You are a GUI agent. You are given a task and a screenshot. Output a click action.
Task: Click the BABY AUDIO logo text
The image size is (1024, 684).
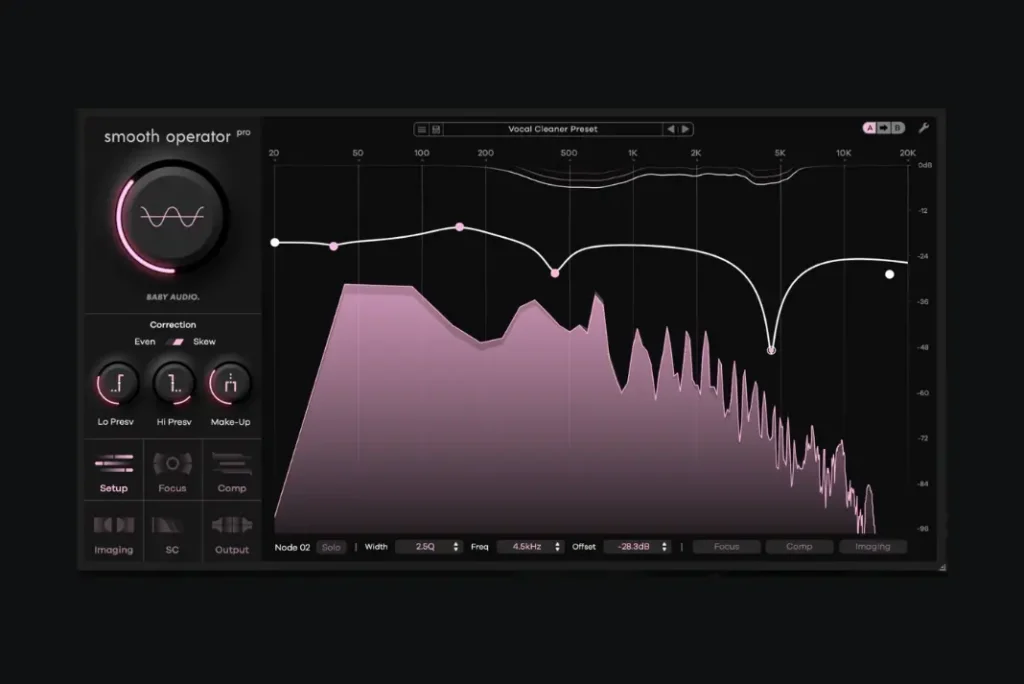point(172,297)
